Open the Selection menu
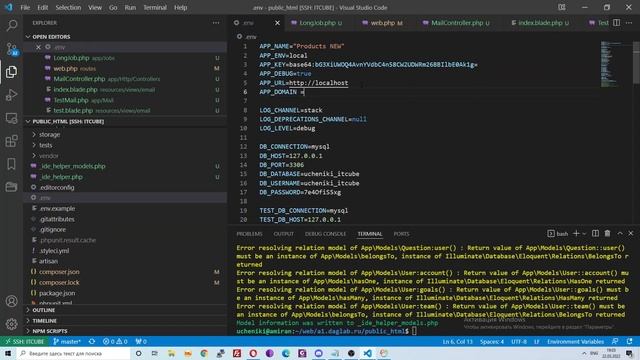 click(x=68, y=7)
